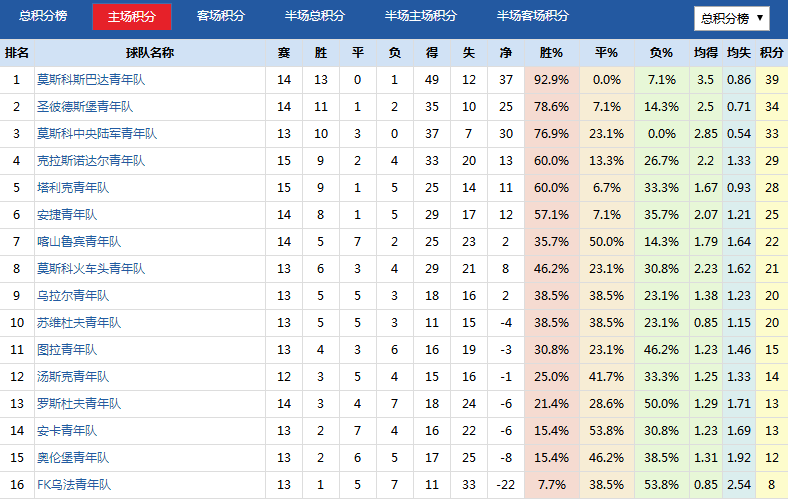This screenshot has height=501, width=788.
Task: Open the 克拉斯诺达尔青年队 team page
Action: [x=91, y=161]
